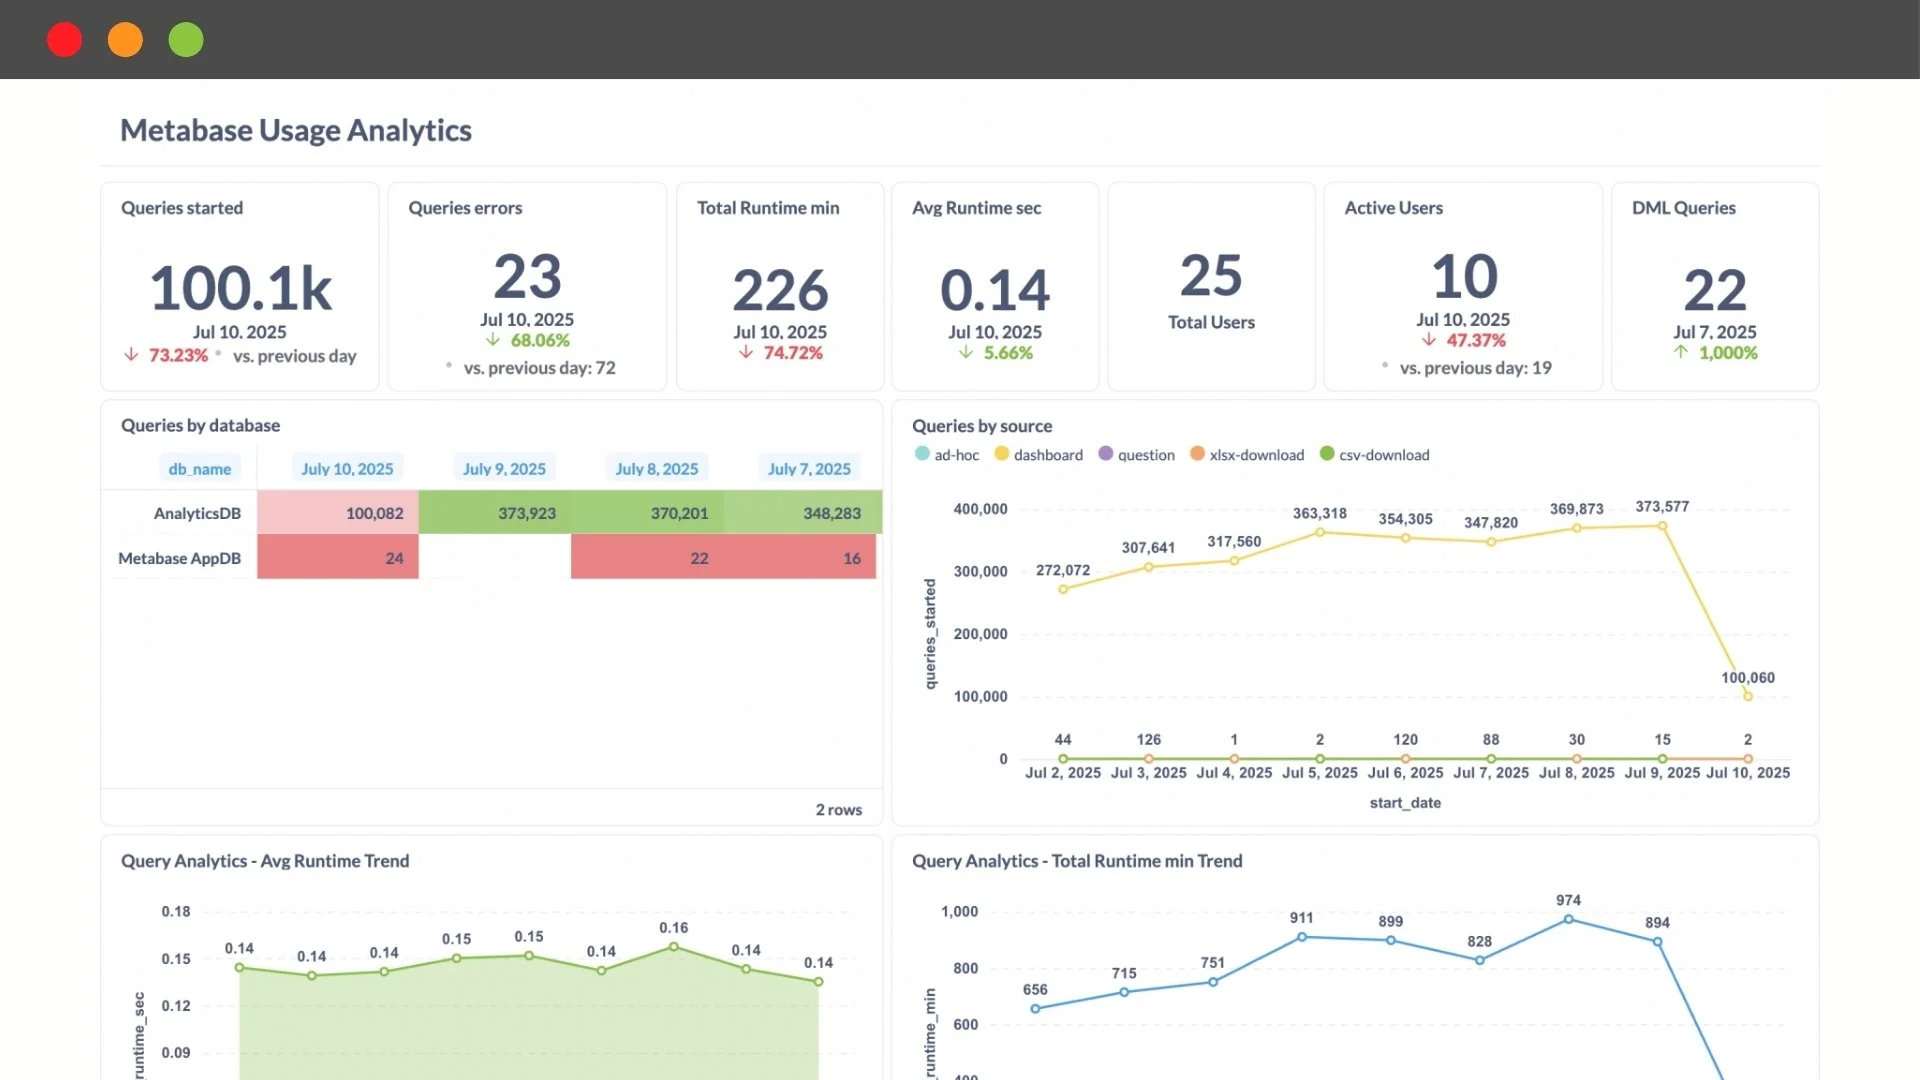Click the down arrow beside 74.72%
Image resolution: width=1920 pixels, height=1080 pixels.
[x=746, y=352]
